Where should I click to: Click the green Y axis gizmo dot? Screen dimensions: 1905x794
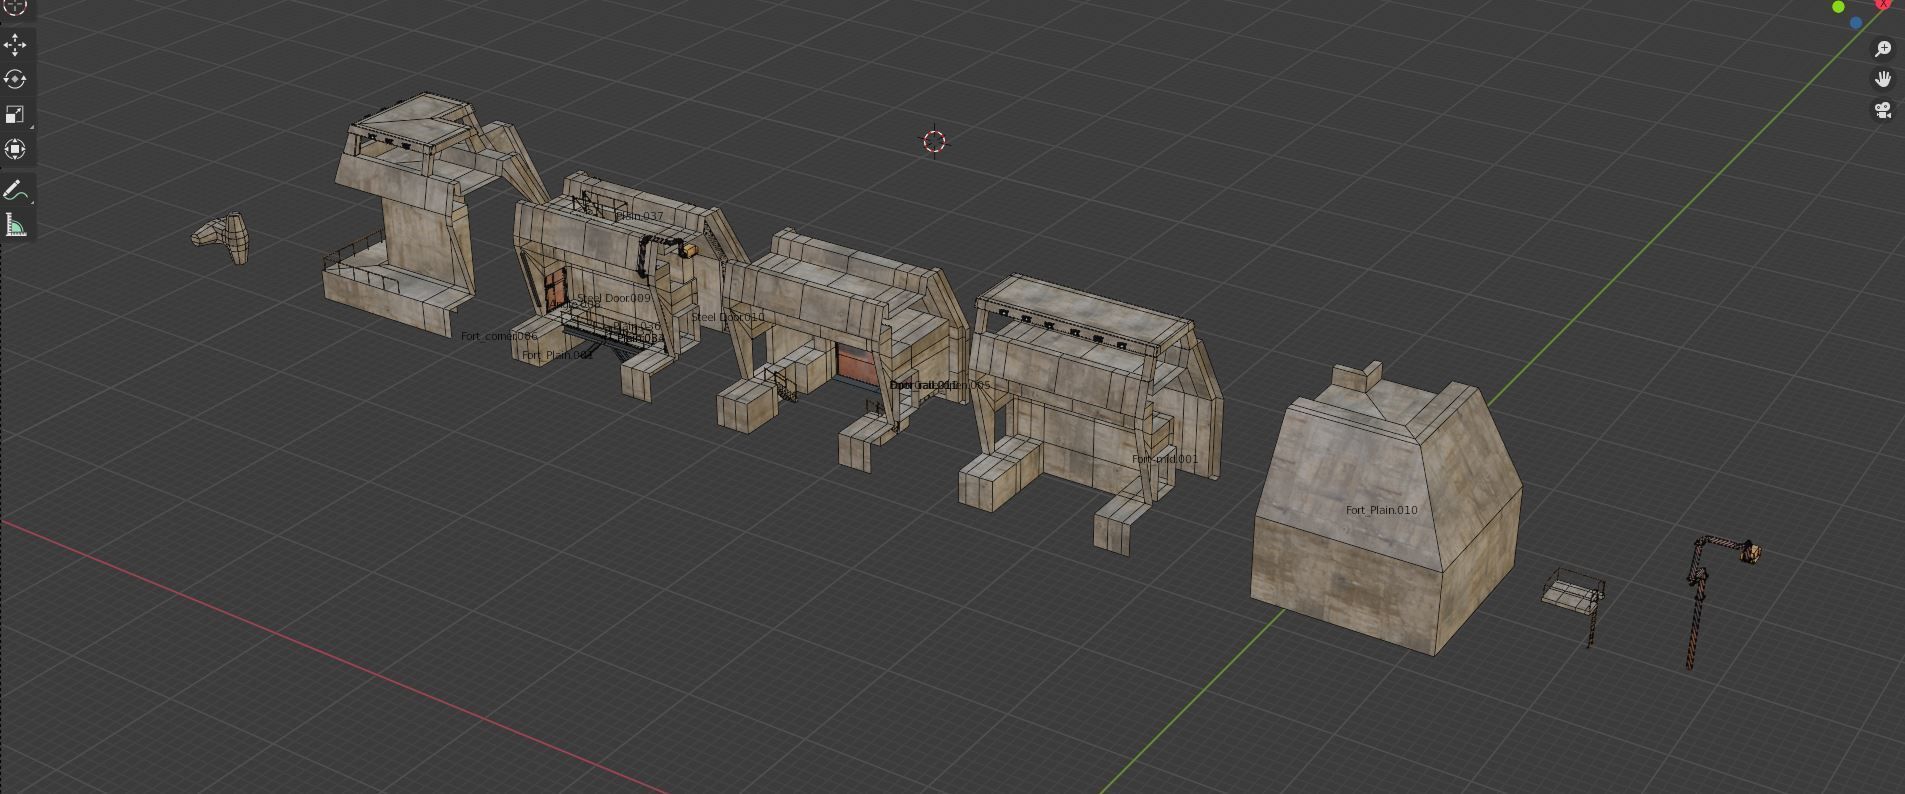coord(1838,7)
